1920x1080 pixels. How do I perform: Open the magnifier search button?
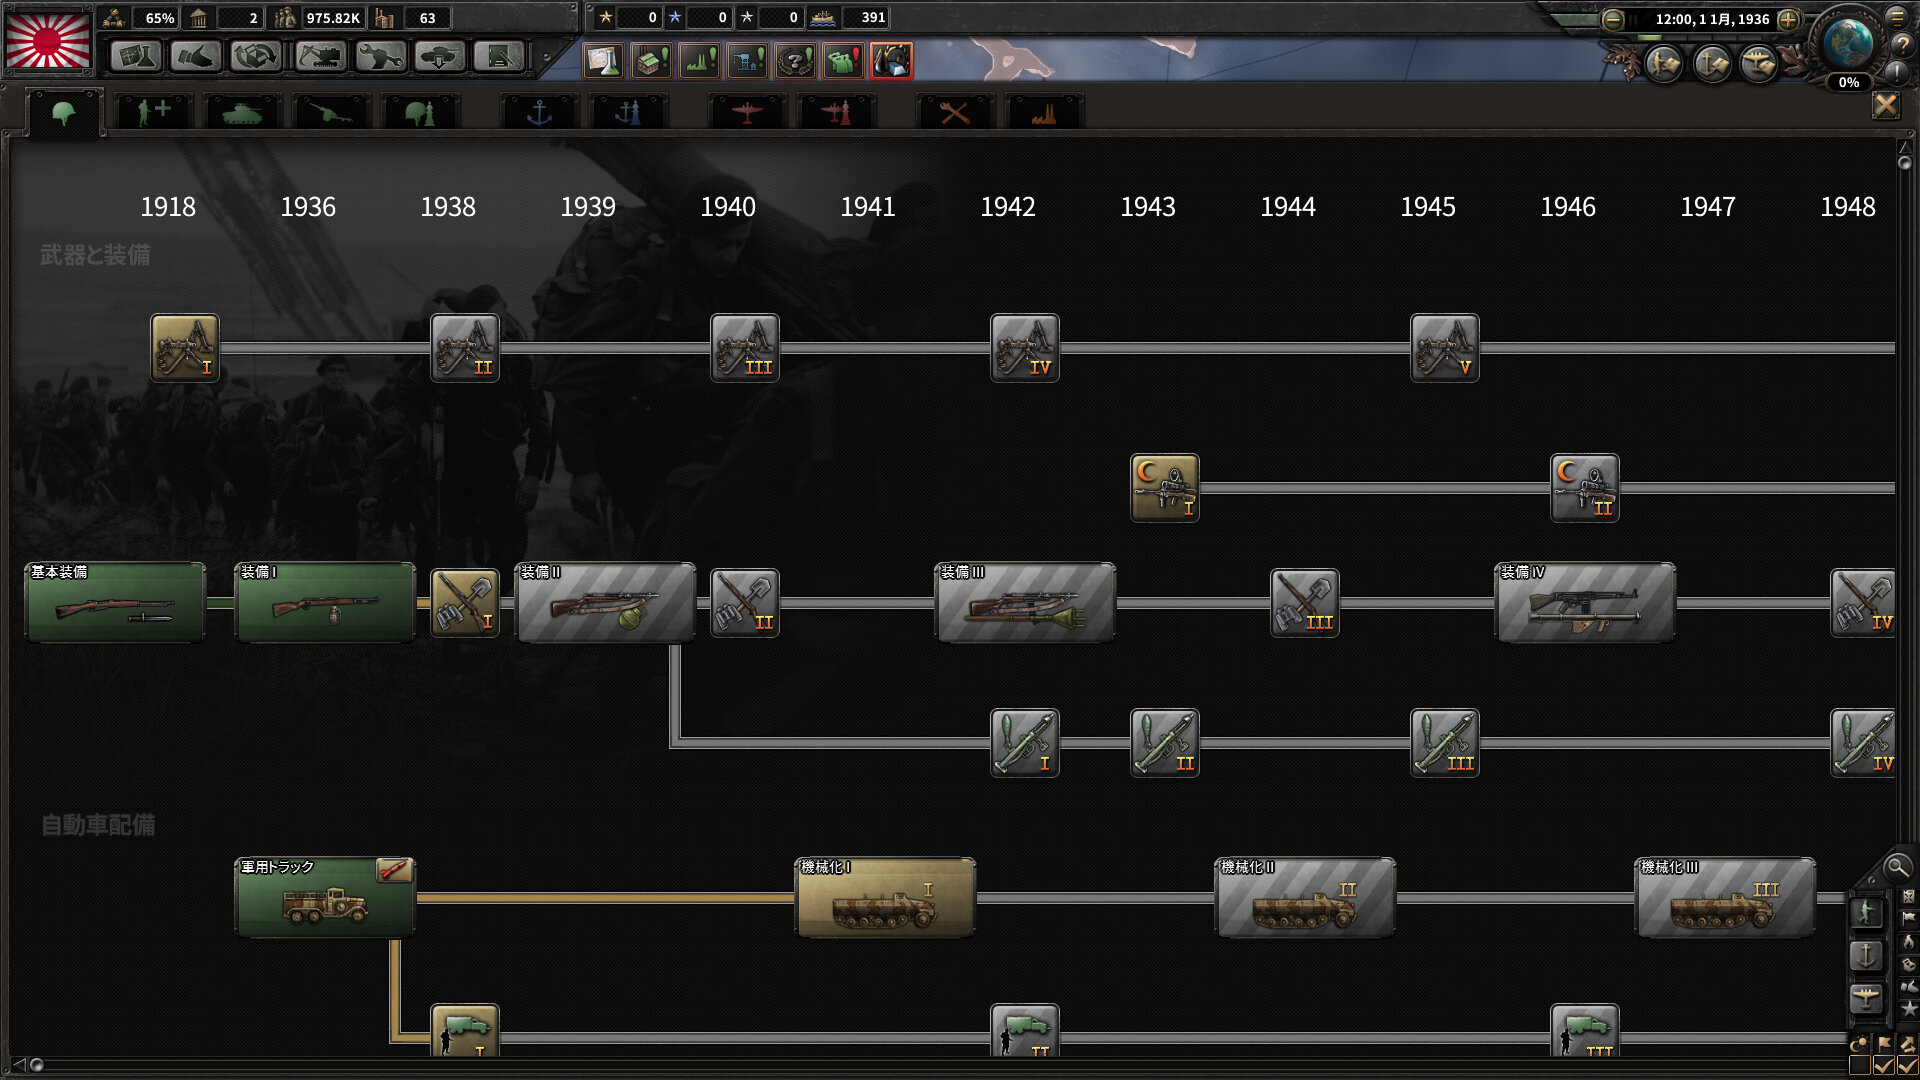(x=1896, y=867)
